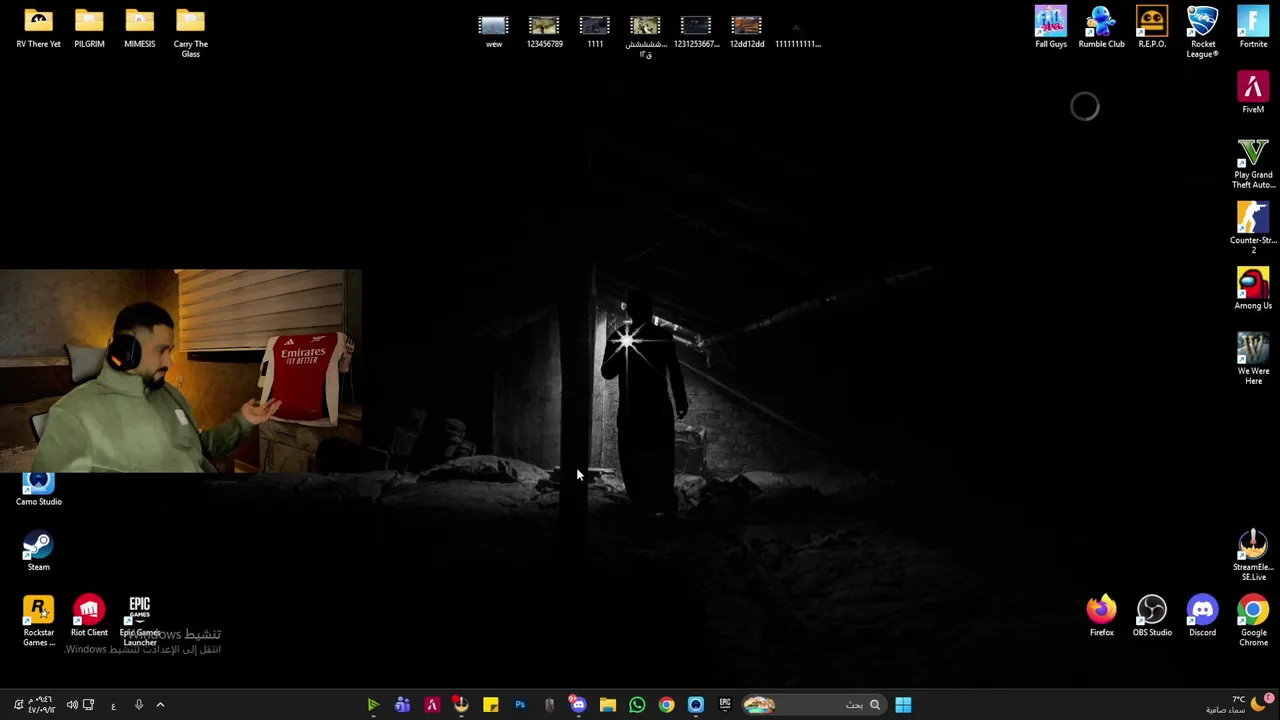Open the Riot Client desktop shortcut
1280x720 pixels.
[x=89, y=616]
